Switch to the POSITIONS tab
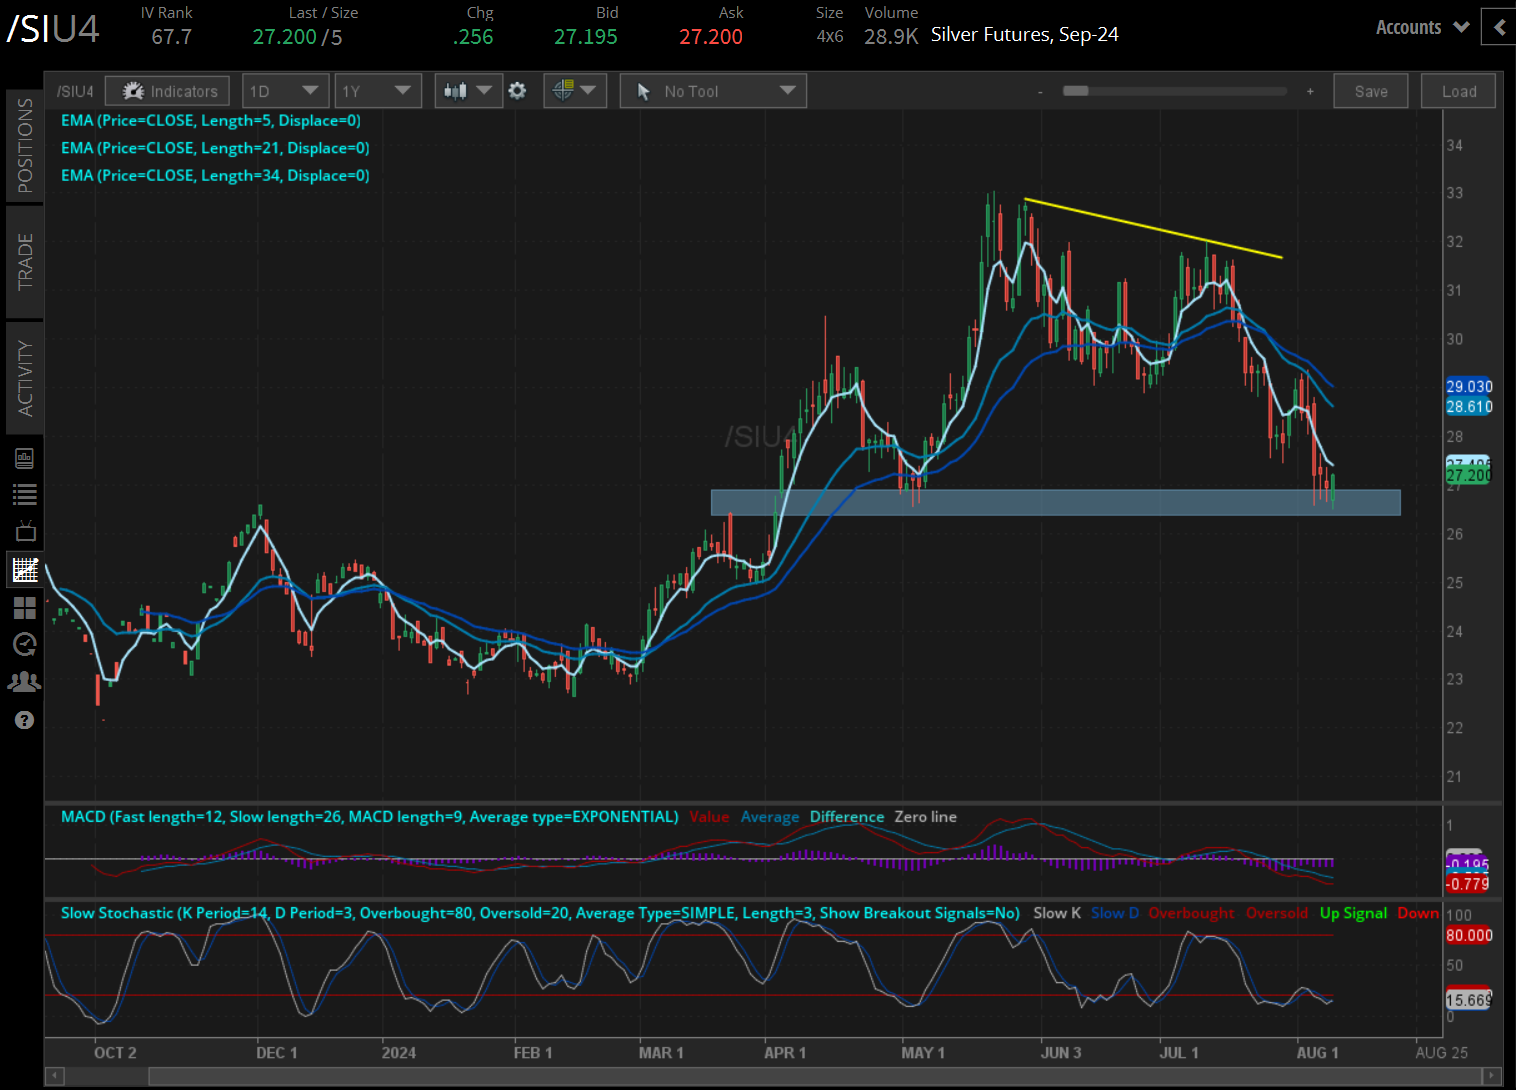1516x1090 pixels. click(x=25, y=146)
